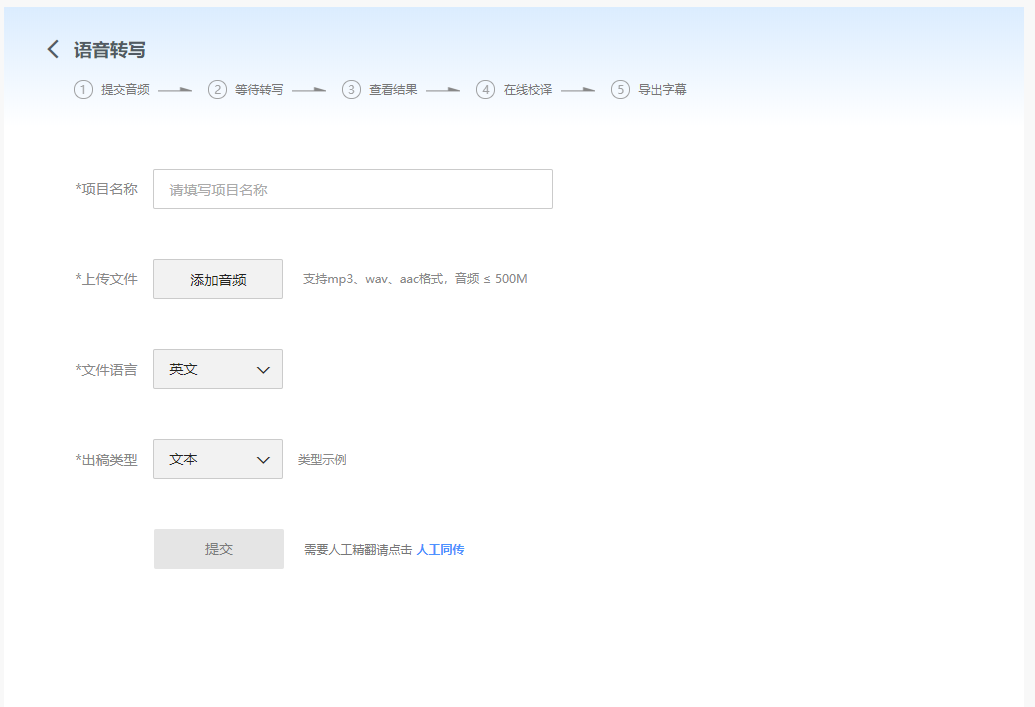This screenshot has height=707, width=1035.
Task: Click the 语音转写 page title
Action: coord(110,50)
